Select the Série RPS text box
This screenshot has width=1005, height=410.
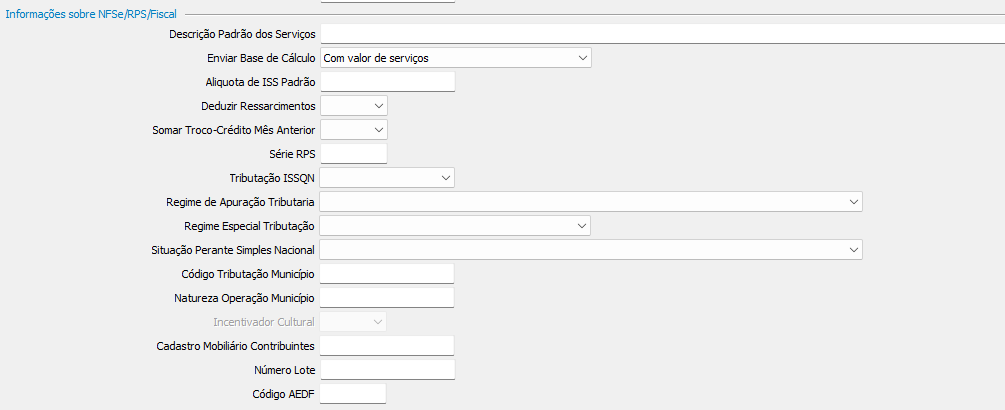coord(353,154)
